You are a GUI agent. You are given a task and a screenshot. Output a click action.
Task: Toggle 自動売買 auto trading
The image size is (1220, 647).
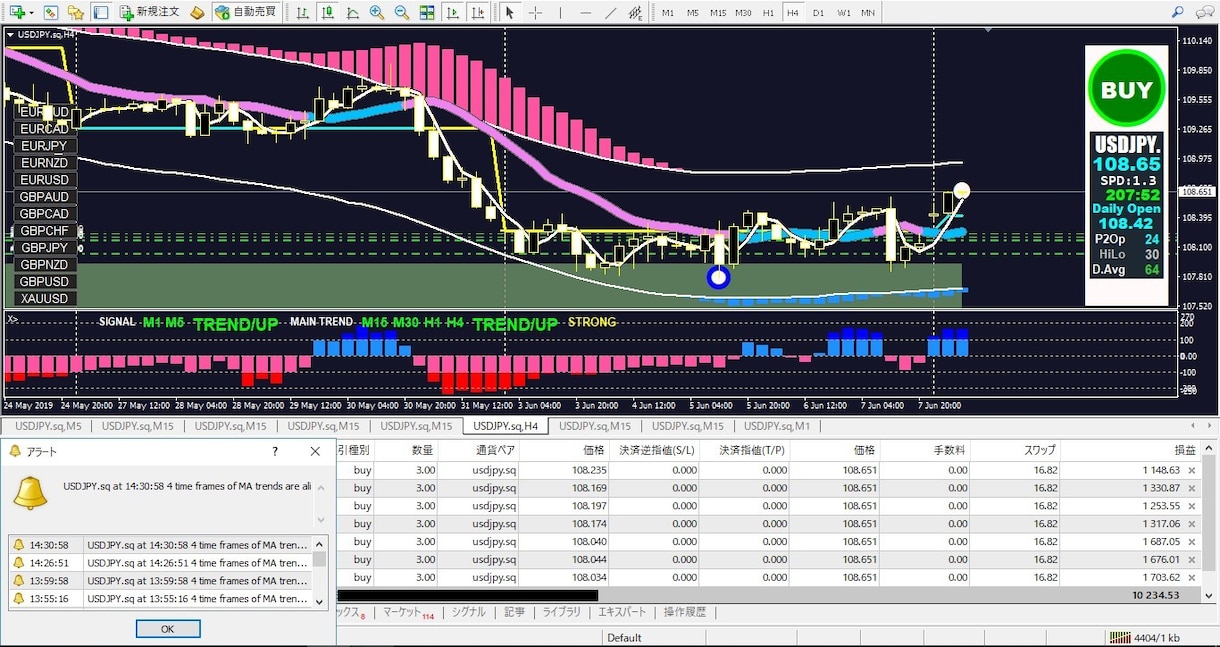pyautogui.click(x=245, y=12)
